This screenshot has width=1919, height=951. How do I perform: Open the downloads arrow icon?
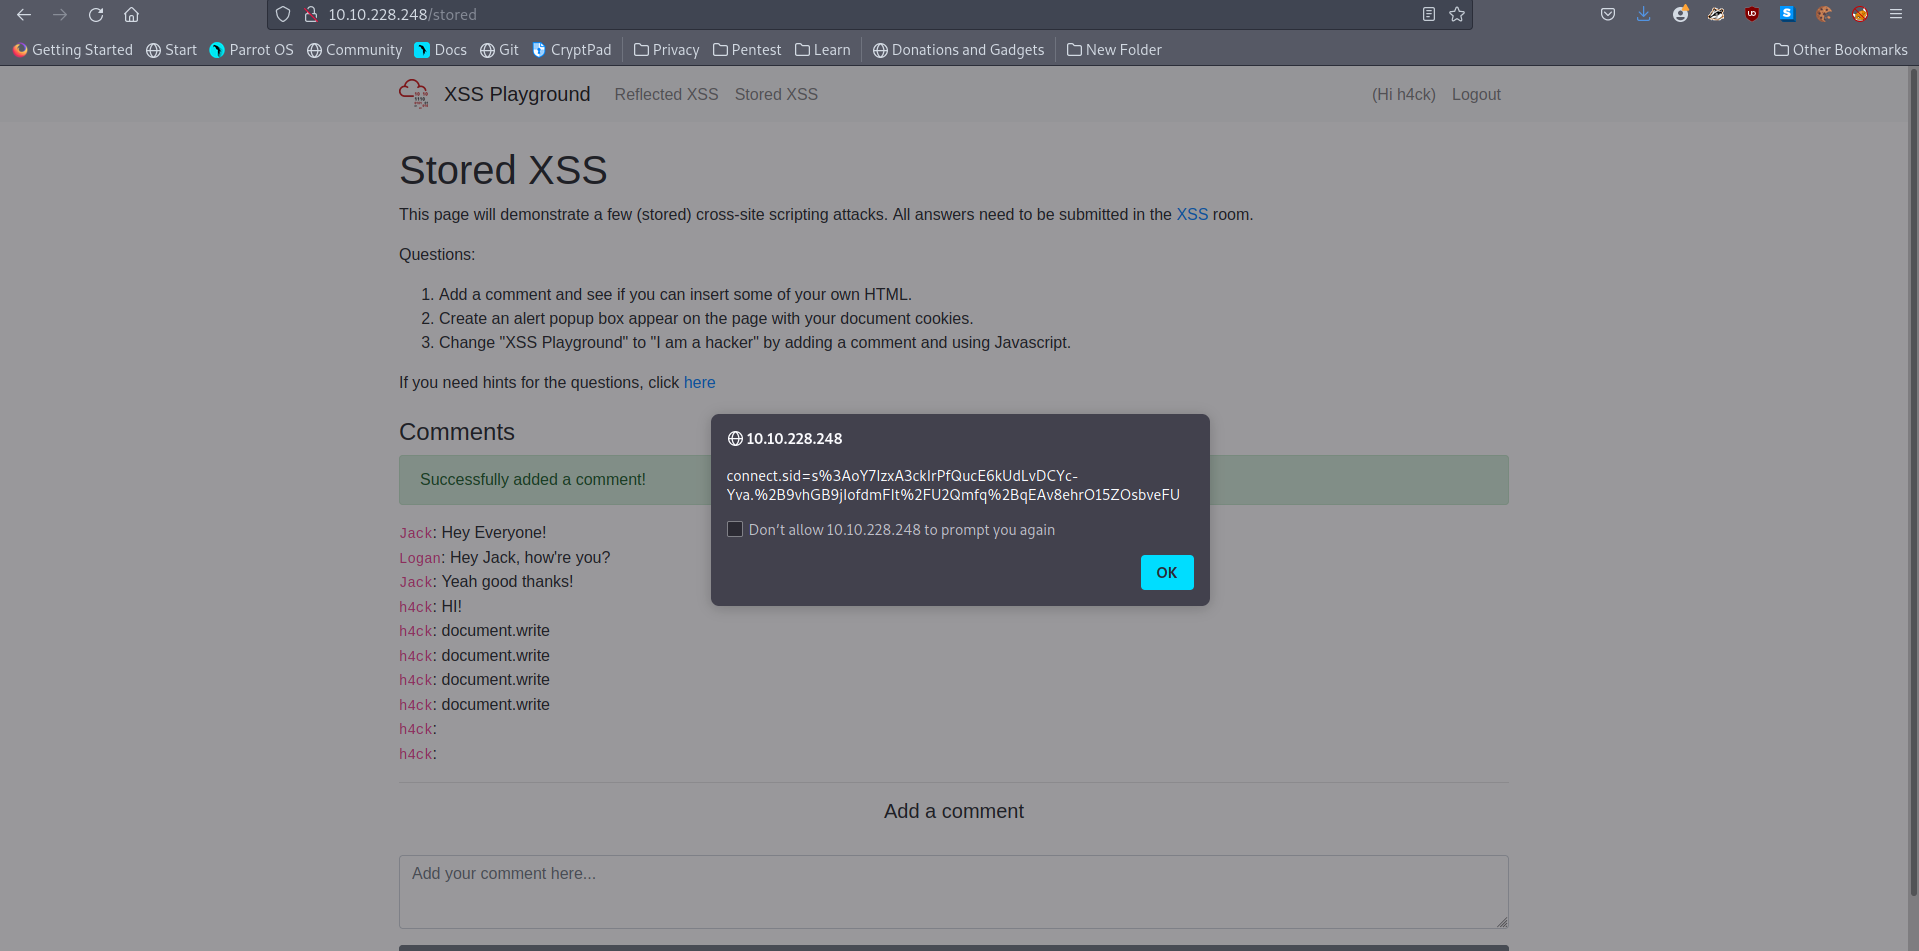coord(1643,14)
